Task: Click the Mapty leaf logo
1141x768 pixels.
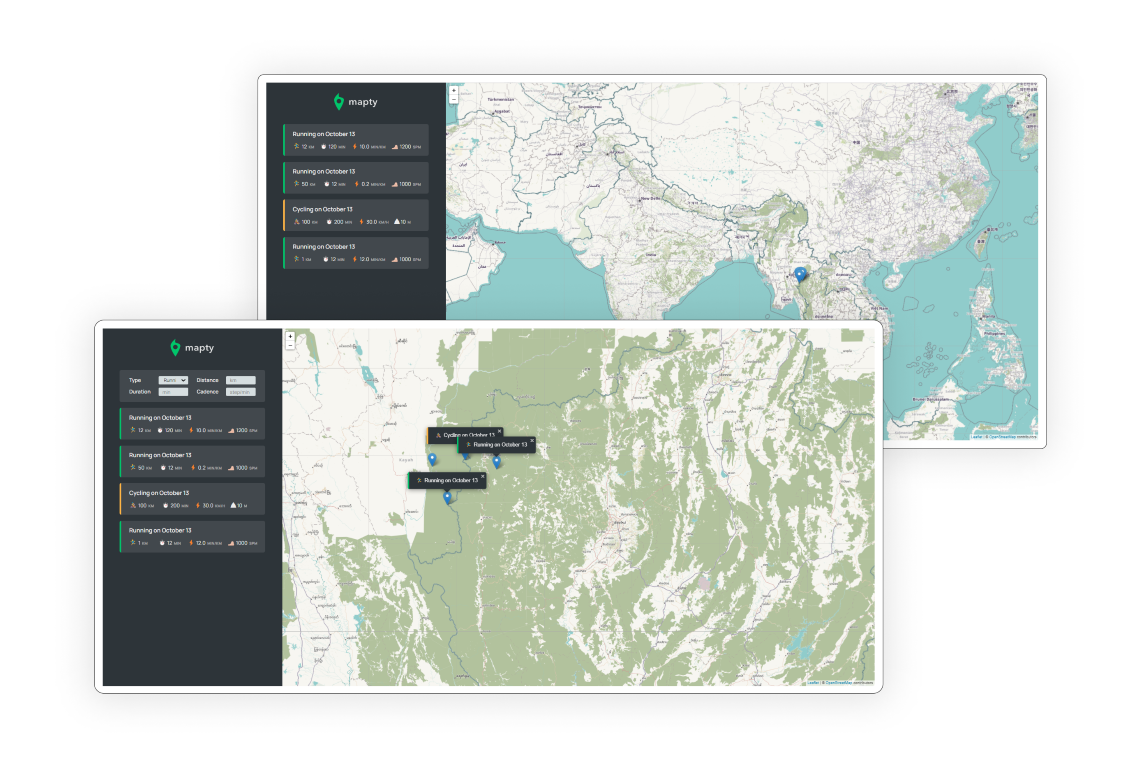Action: (x=175, y=347)
